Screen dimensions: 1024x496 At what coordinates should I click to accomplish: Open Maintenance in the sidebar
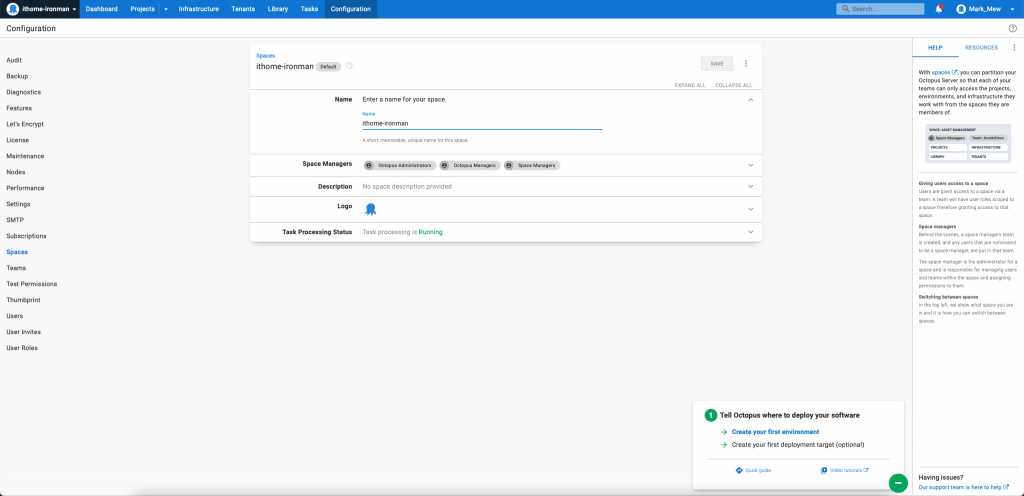(x=25, y=156)
